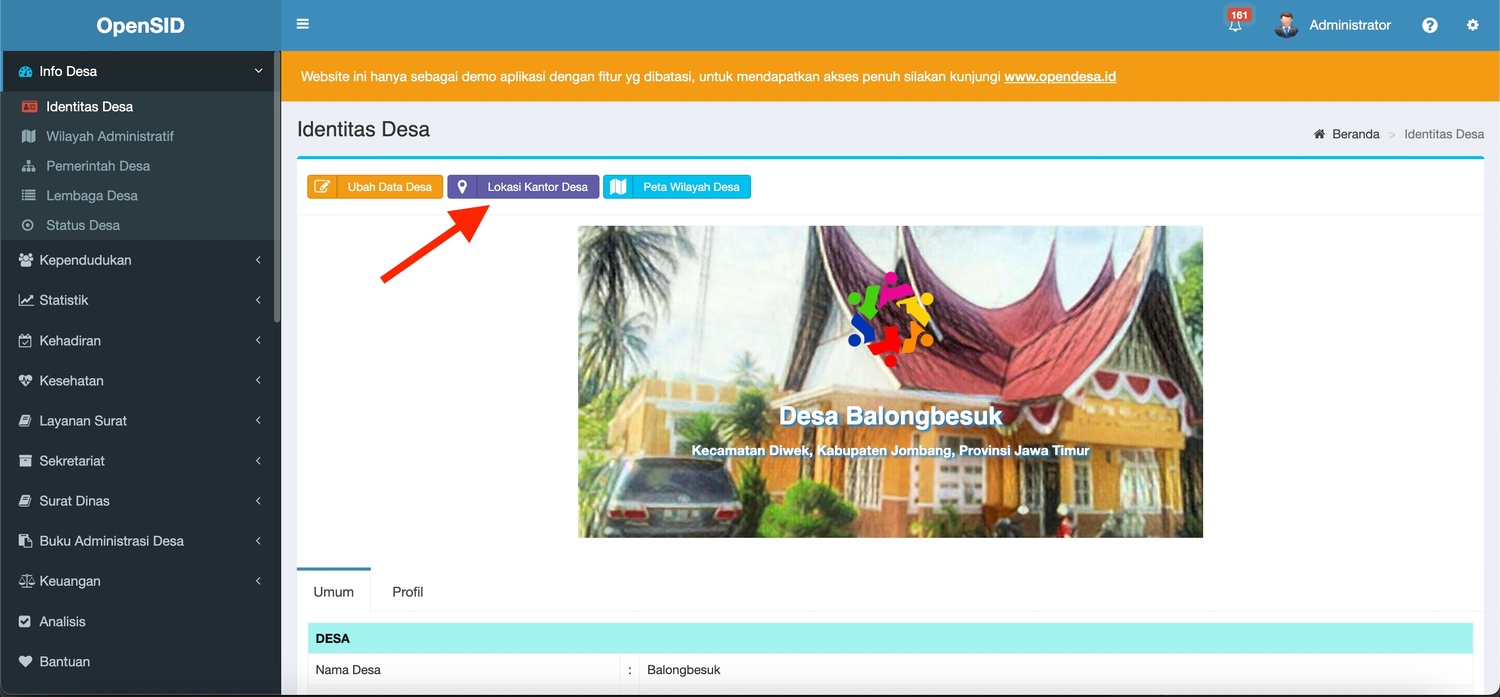Click the help question mark icon
This screenshot has height=697, width=1500.
1430,26
